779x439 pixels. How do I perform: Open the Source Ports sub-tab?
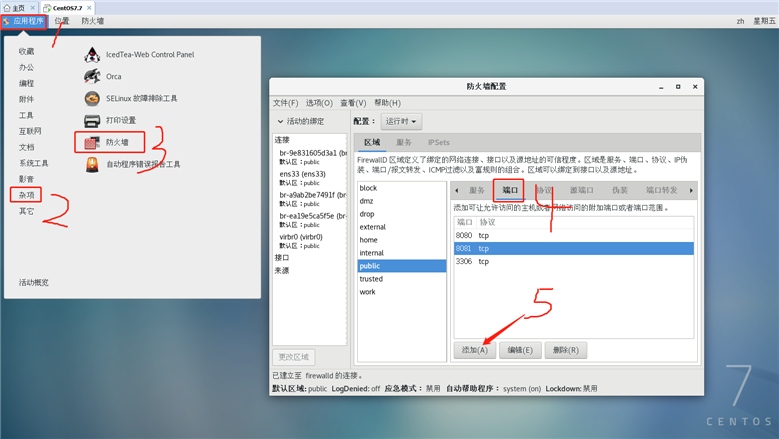point(582,190)
